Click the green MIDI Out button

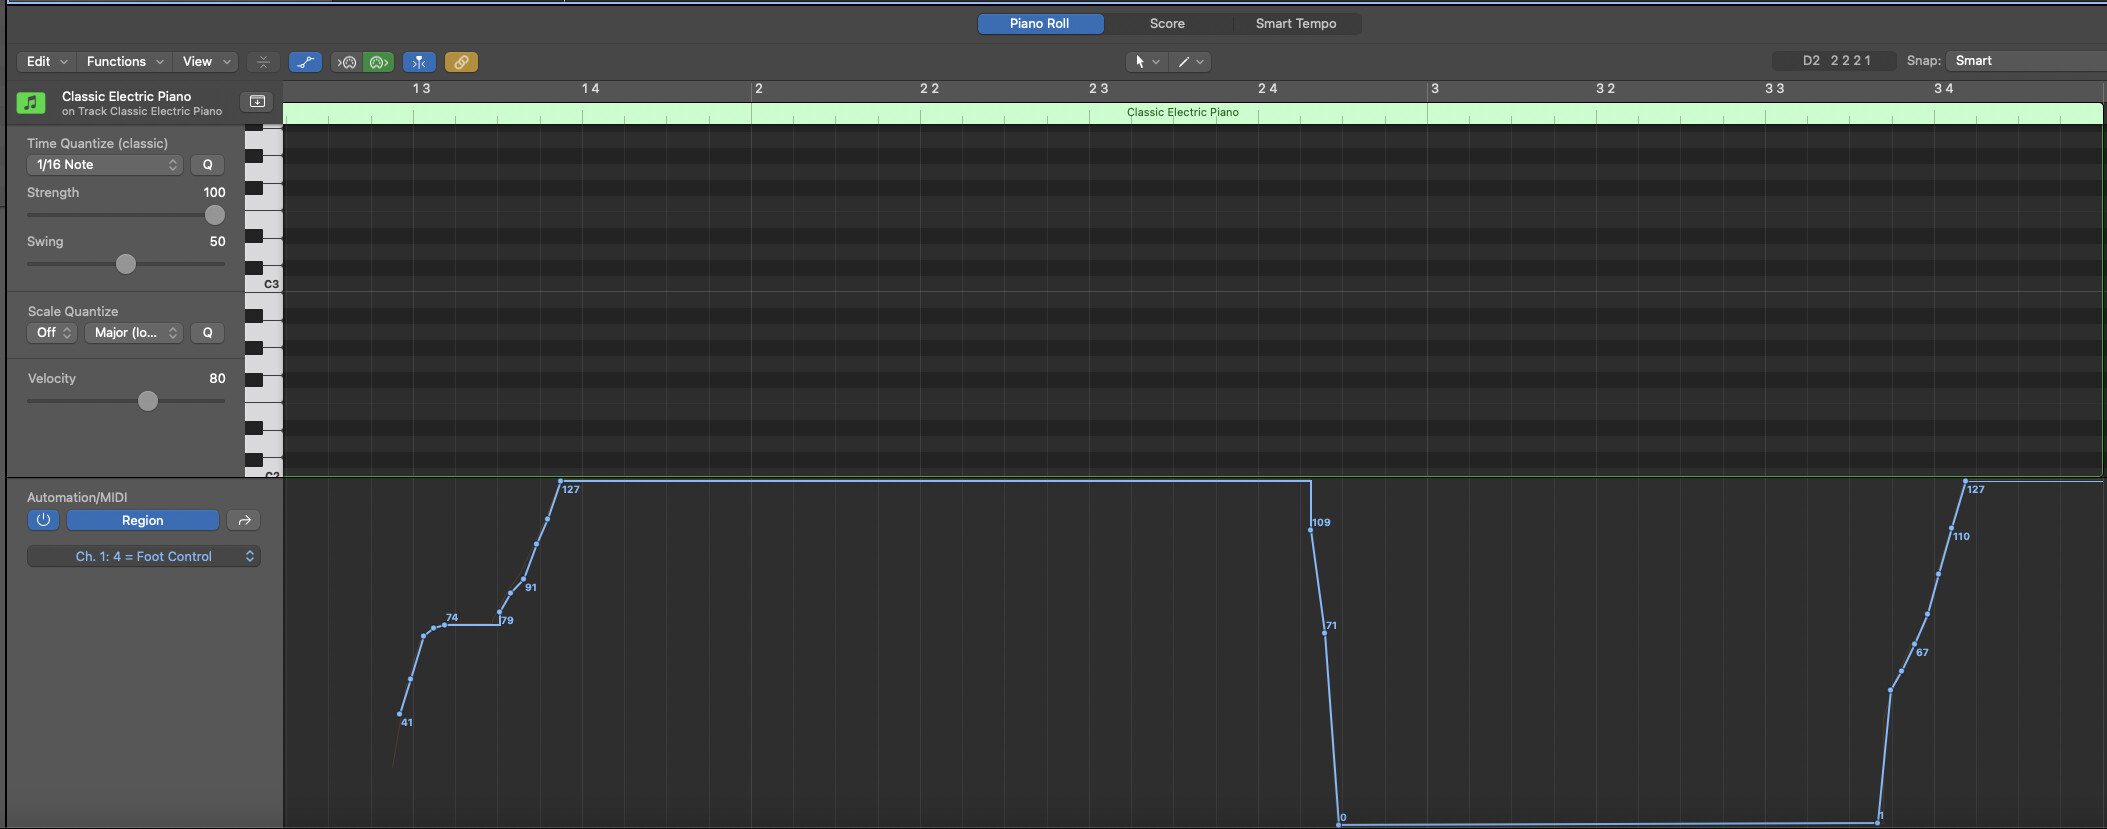pos(379,62)
